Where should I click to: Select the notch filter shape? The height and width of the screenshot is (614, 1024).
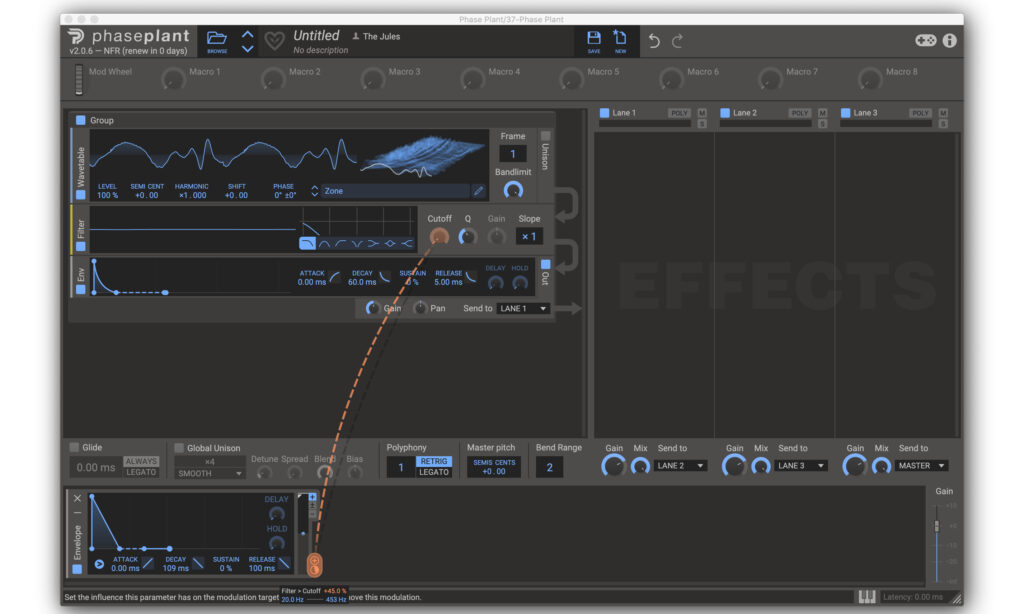tap(357, 244)
